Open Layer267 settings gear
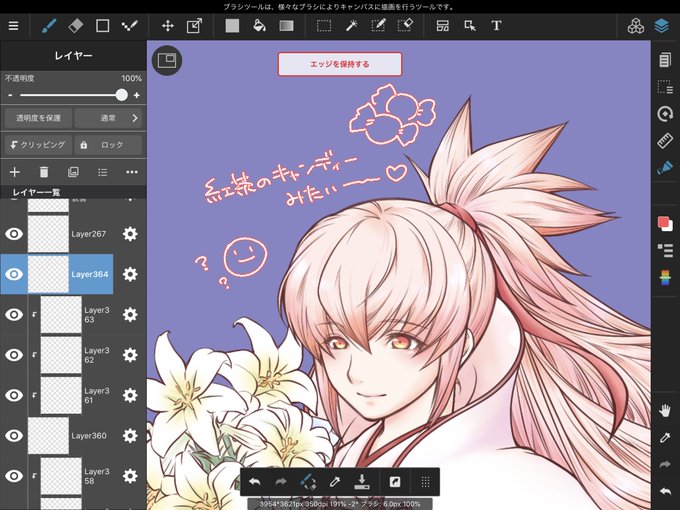 click(x=130, y=234)
